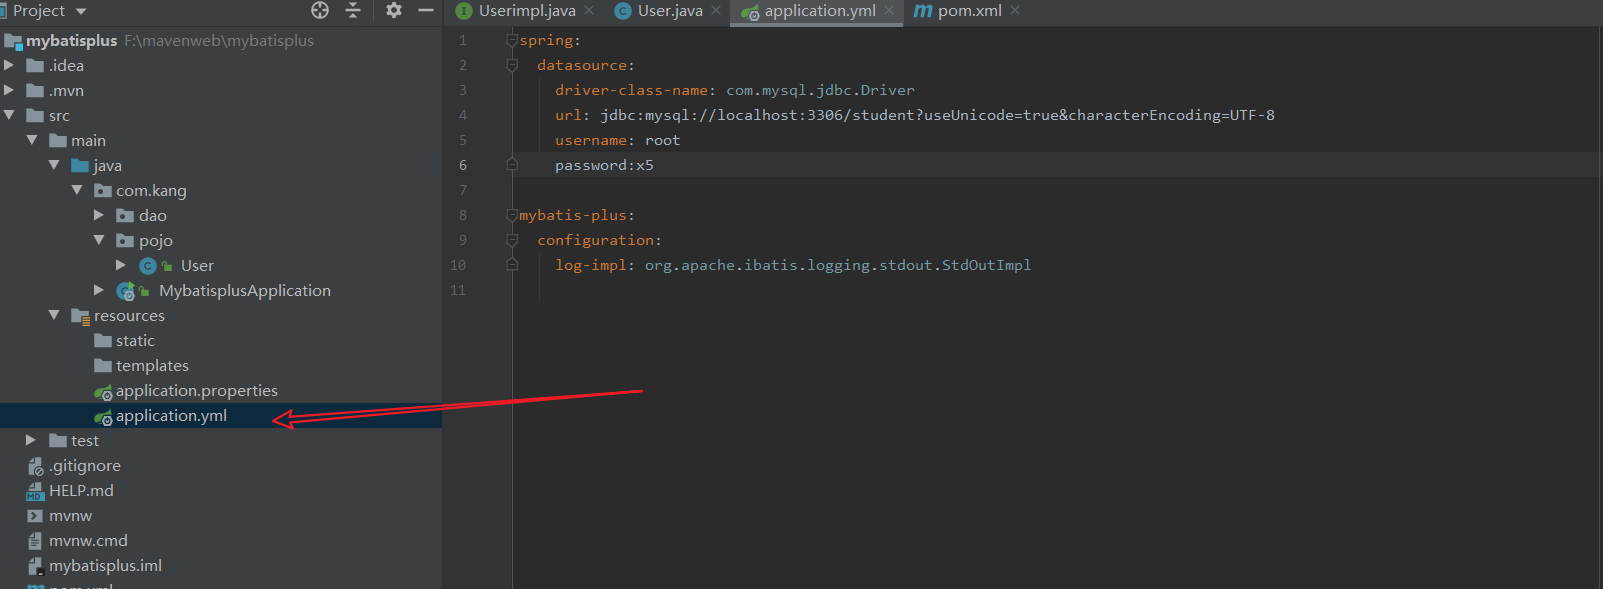The image size is (1603, 589).
Task: Select the mvnw.cmd file
Action: pos(88,541)
